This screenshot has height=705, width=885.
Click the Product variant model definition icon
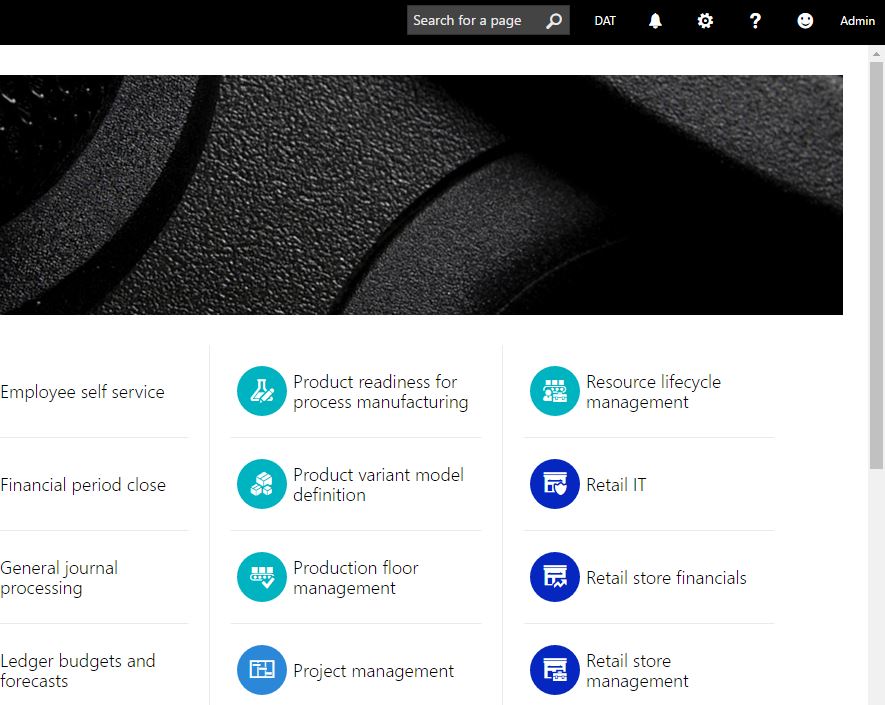coord(261,484)
